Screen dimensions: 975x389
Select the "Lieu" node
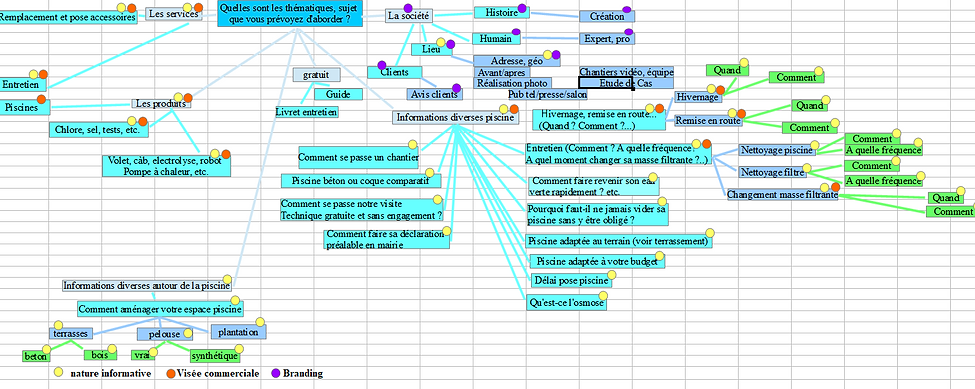[431, 49]
